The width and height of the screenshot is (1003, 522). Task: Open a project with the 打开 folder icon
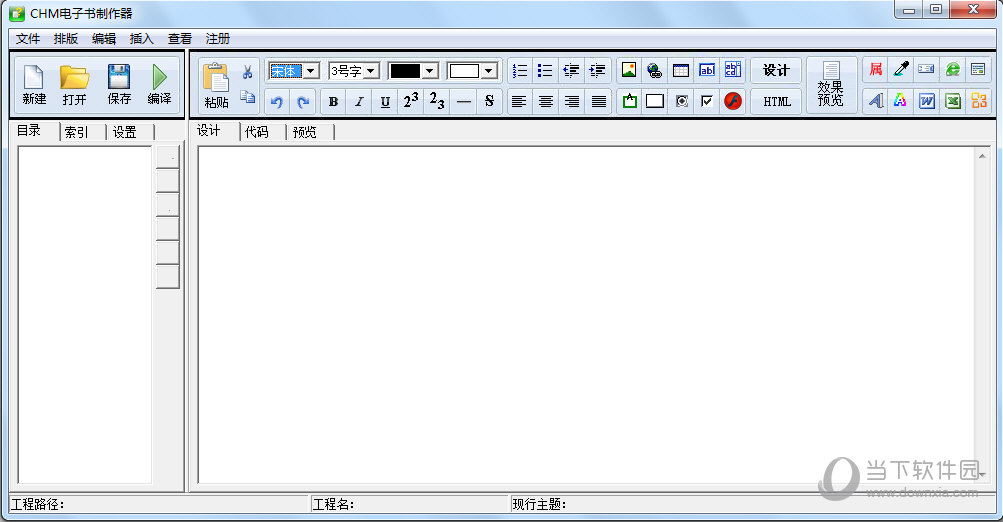tap(74, 84)
